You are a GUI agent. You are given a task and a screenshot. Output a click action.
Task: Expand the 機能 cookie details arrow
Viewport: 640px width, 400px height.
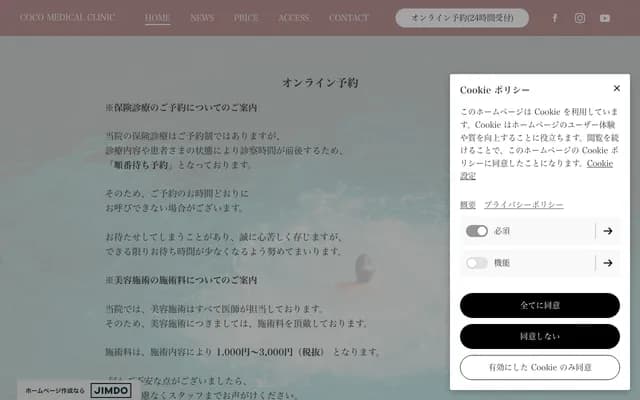[607, 263]
